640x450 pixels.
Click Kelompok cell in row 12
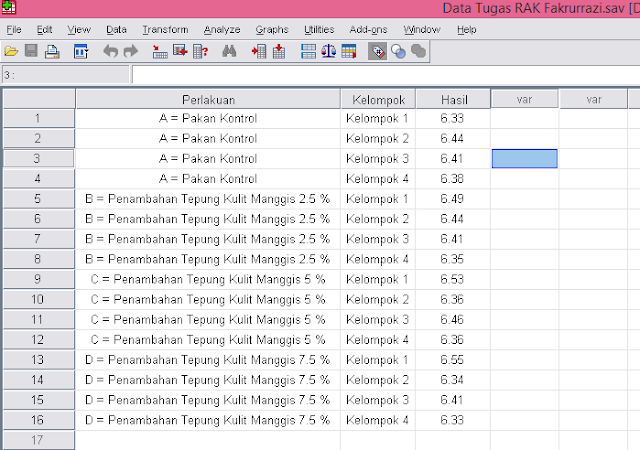[x=378, y=340]
